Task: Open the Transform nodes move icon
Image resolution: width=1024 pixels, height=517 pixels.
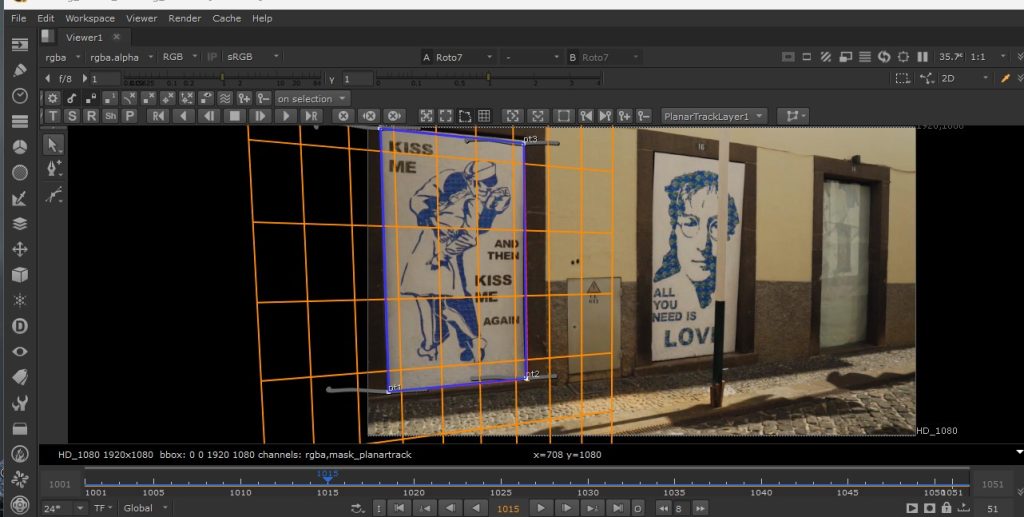Action: [20, 249]
